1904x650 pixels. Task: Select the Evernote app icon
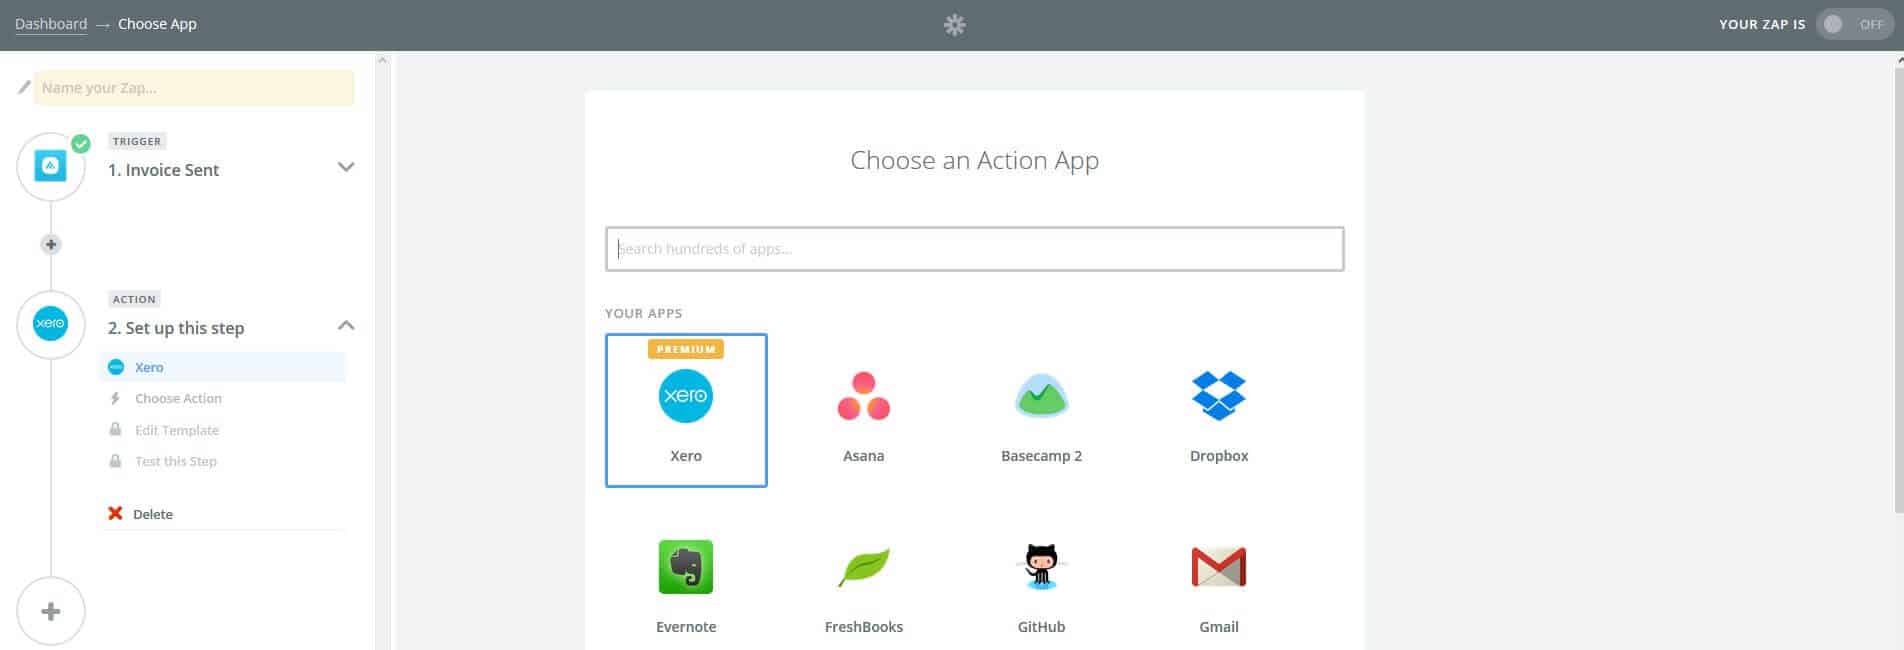pos(686,567)
